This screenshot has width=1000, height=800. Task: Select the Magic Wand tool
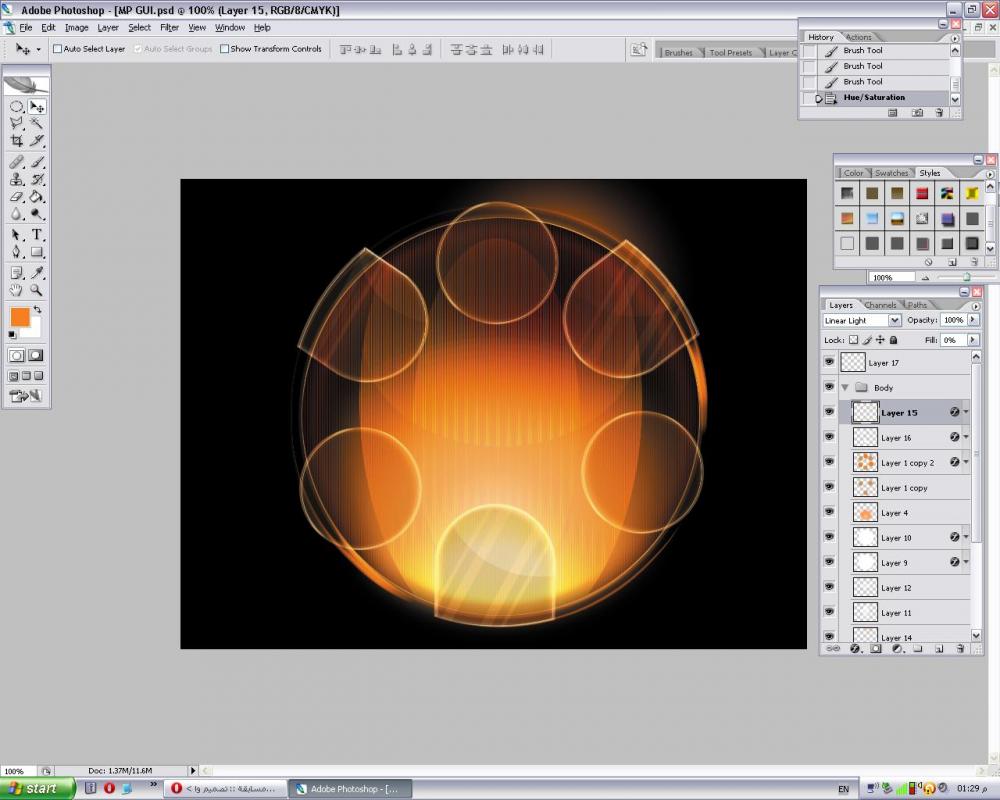tap(36, 123)
